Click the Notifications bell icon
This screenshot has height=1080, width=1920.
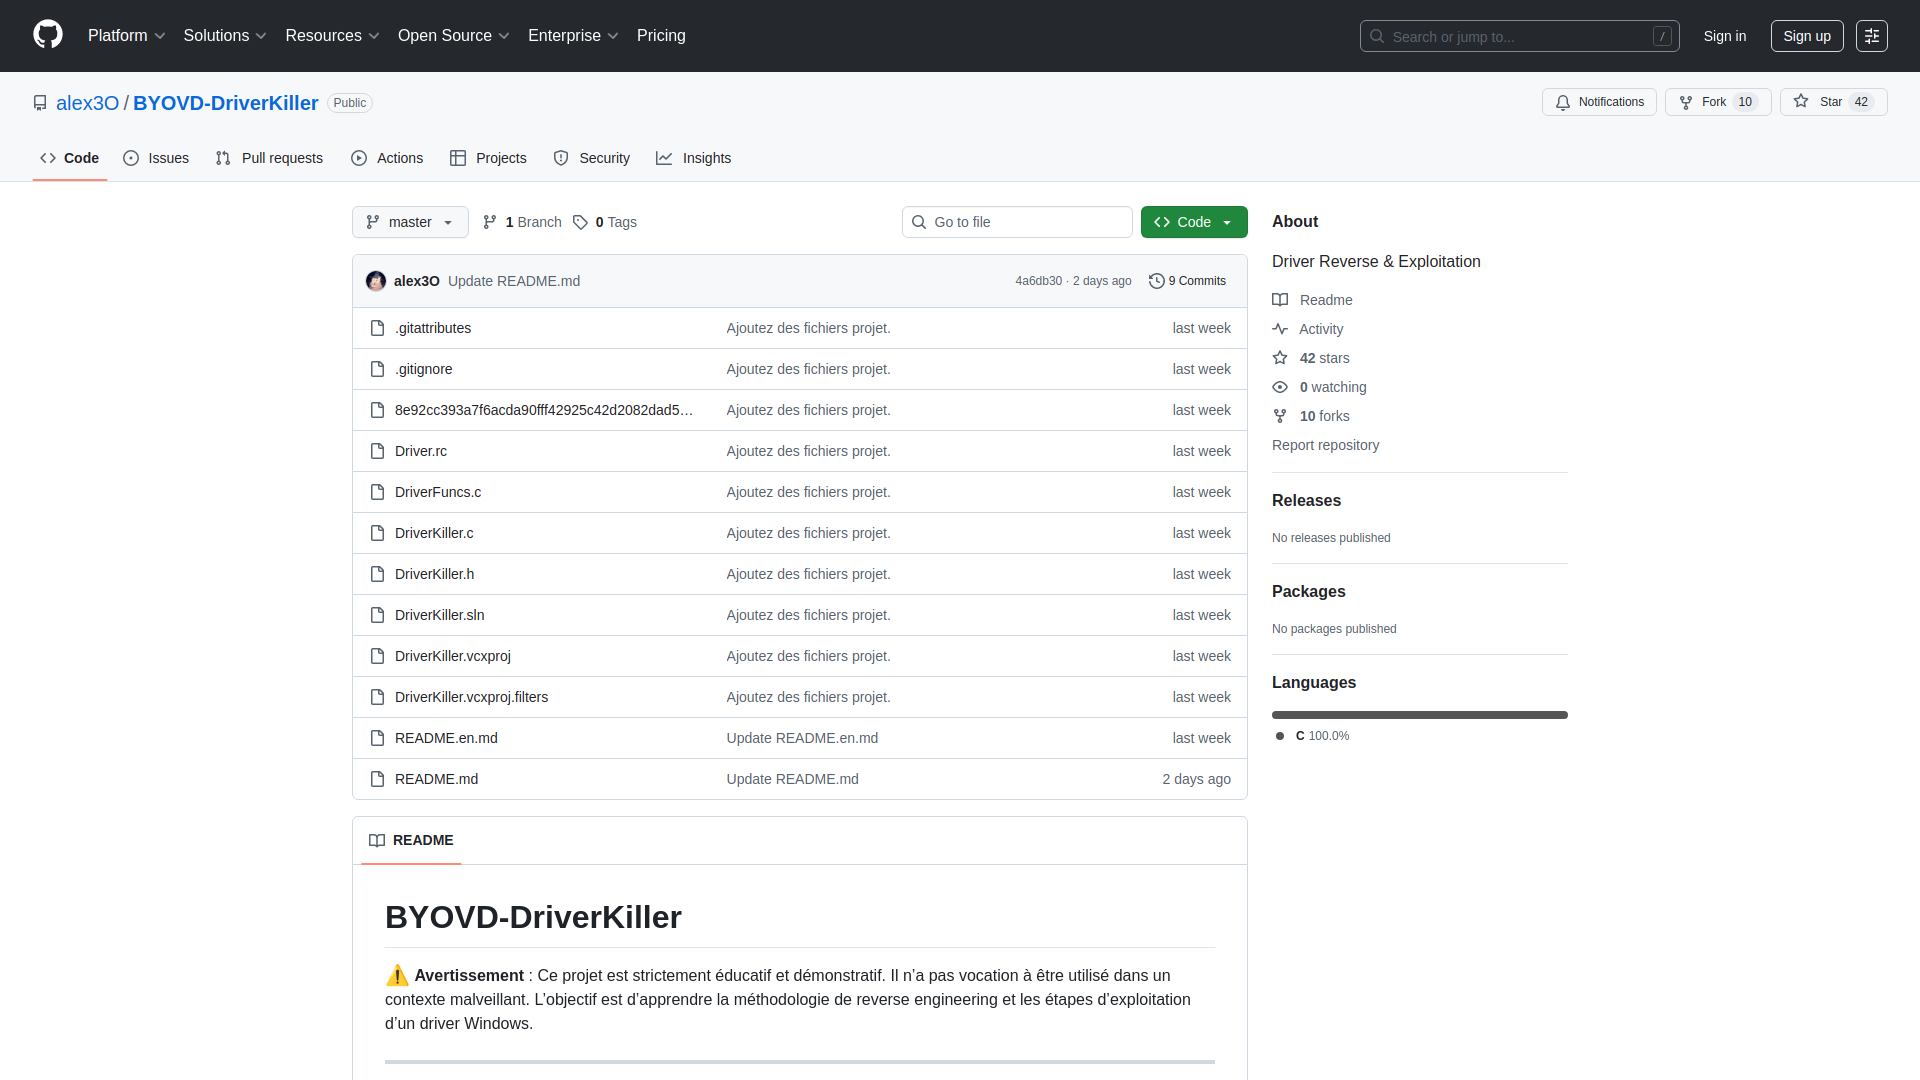point(1563,102)
